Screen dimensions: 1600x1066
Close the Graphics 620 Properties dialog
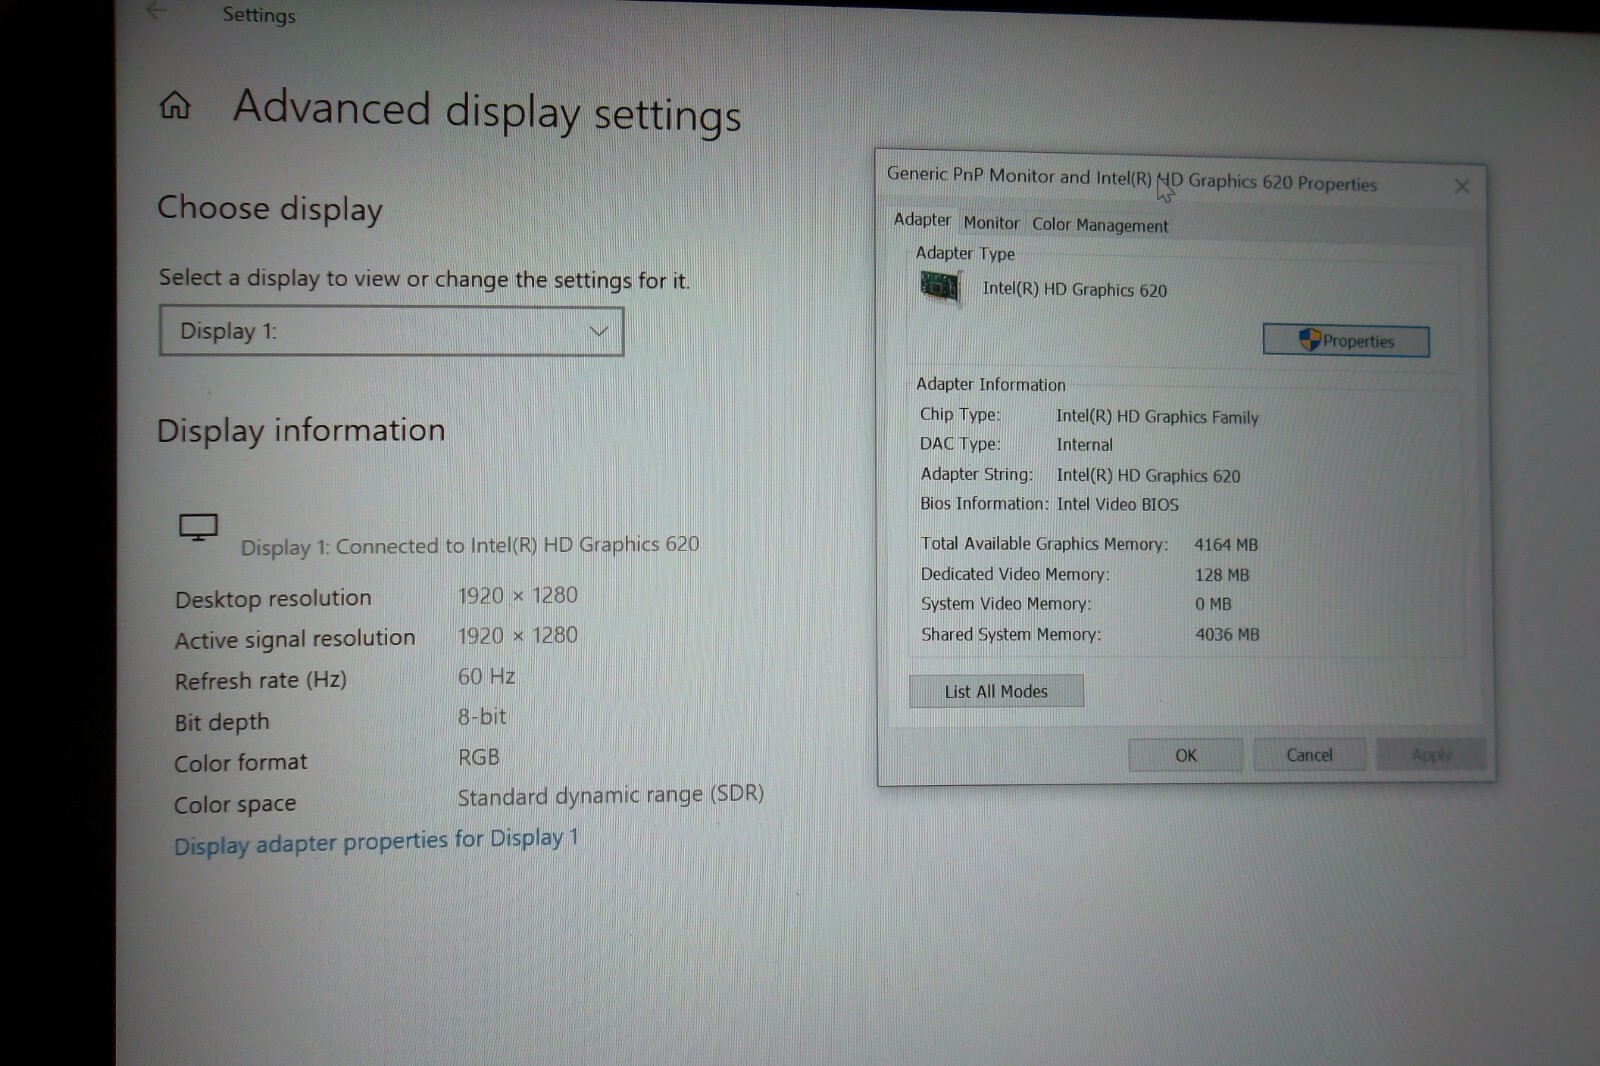[1461, 186]
